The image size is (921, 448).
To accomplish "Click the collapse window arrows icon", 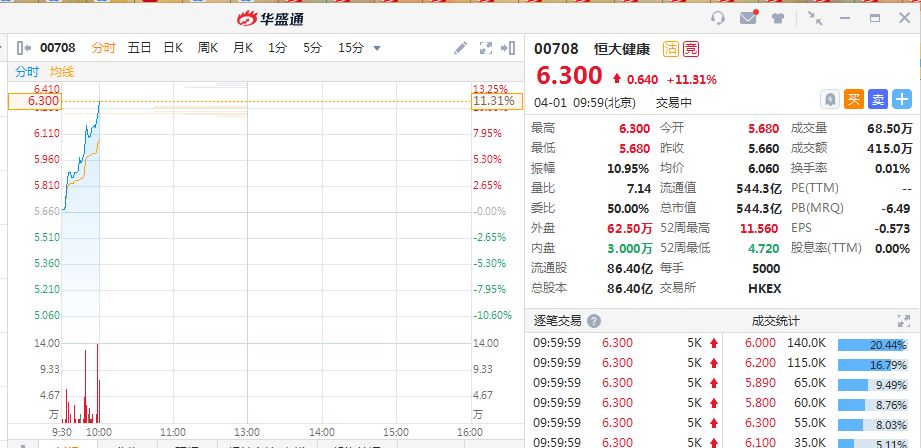I will 815,18.
